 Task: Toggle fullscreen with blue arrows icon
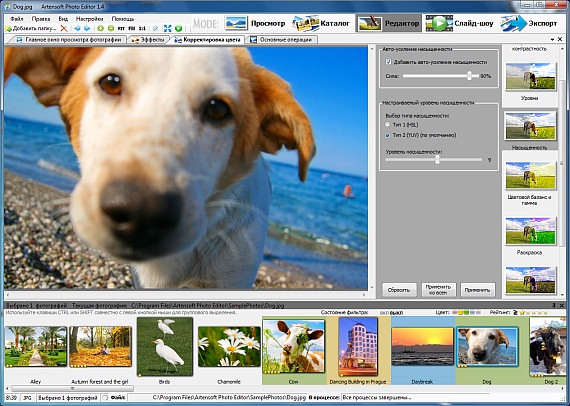(168, 28)
